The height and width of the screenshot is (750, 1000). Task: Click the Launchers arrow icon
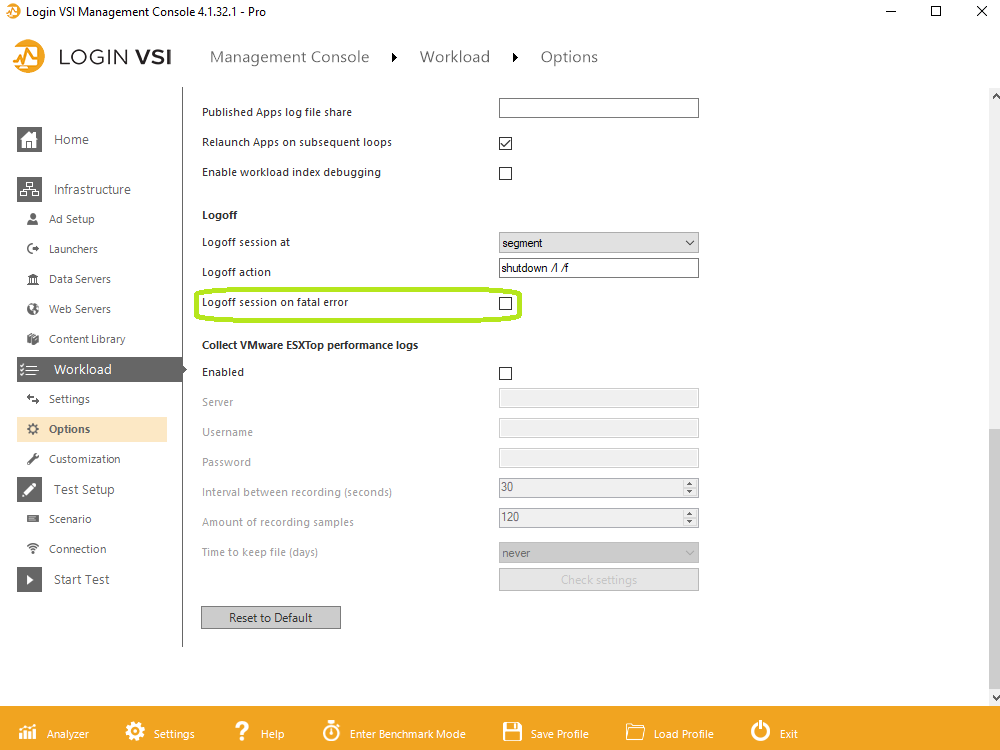33,249
